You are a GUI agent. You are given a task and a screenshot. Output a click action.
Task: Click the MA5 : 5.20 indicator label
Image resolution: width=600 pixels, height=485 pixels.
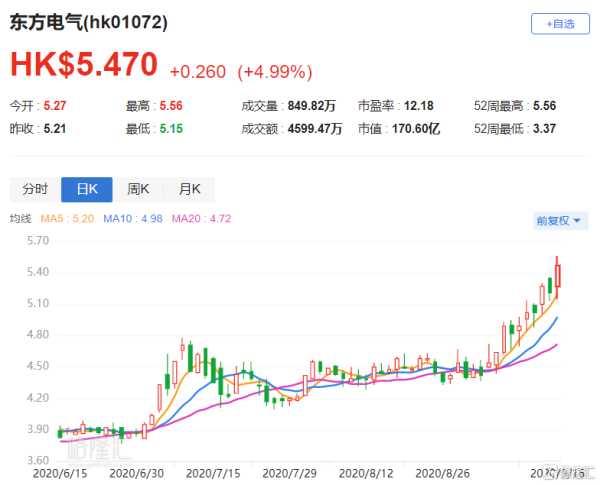[x=67, y=219]
